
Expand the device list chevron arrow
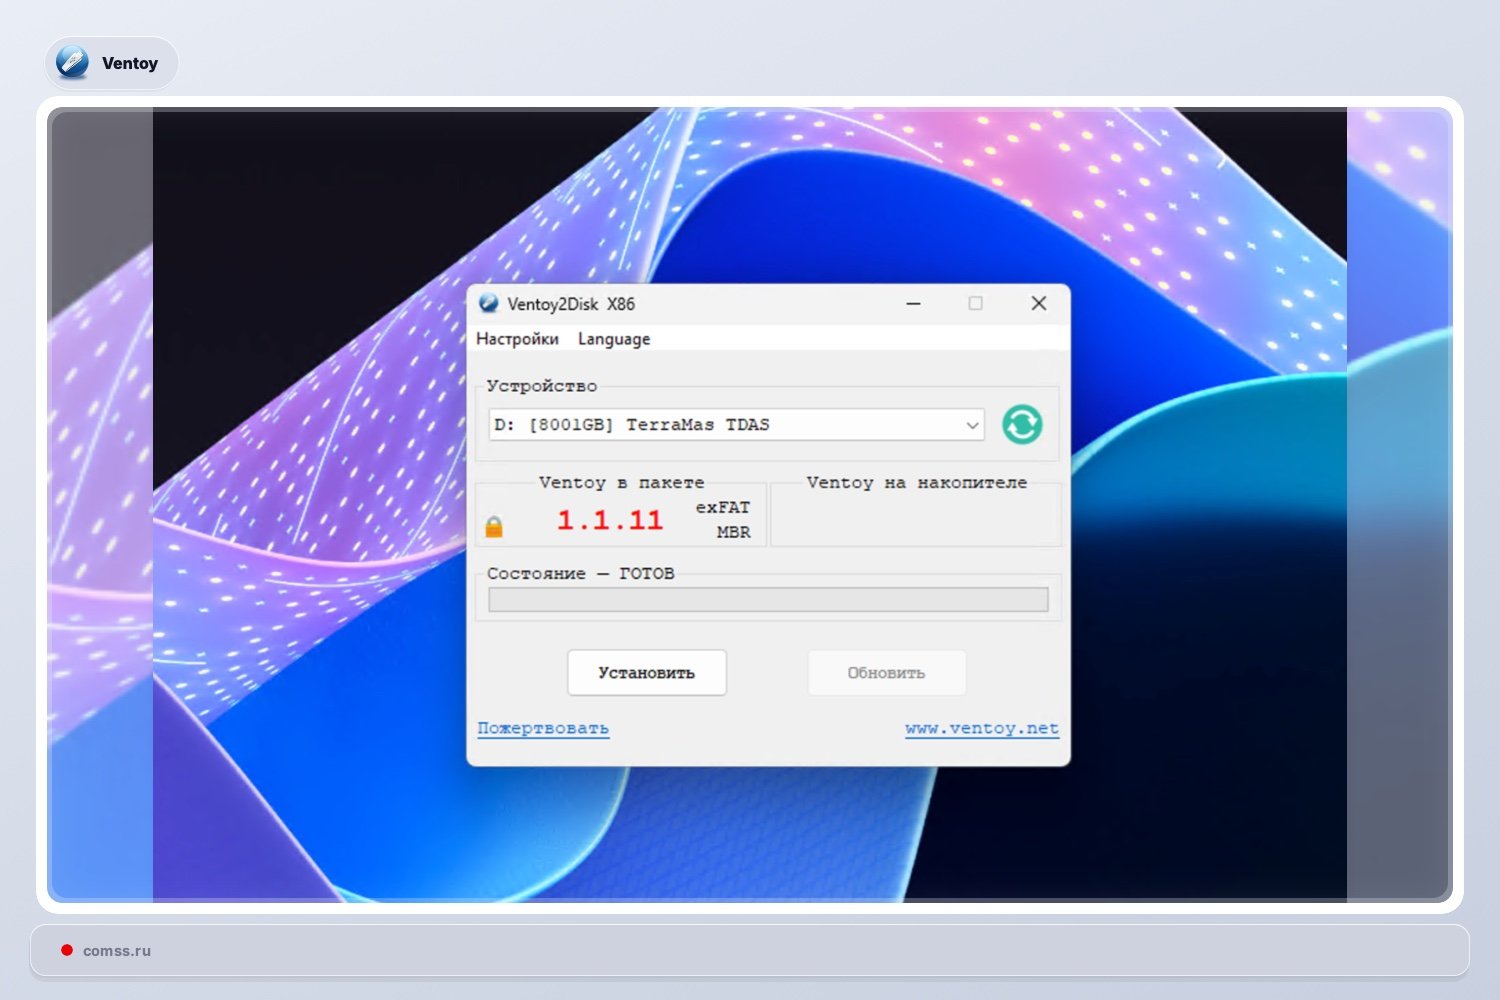(x=972, y=425)
